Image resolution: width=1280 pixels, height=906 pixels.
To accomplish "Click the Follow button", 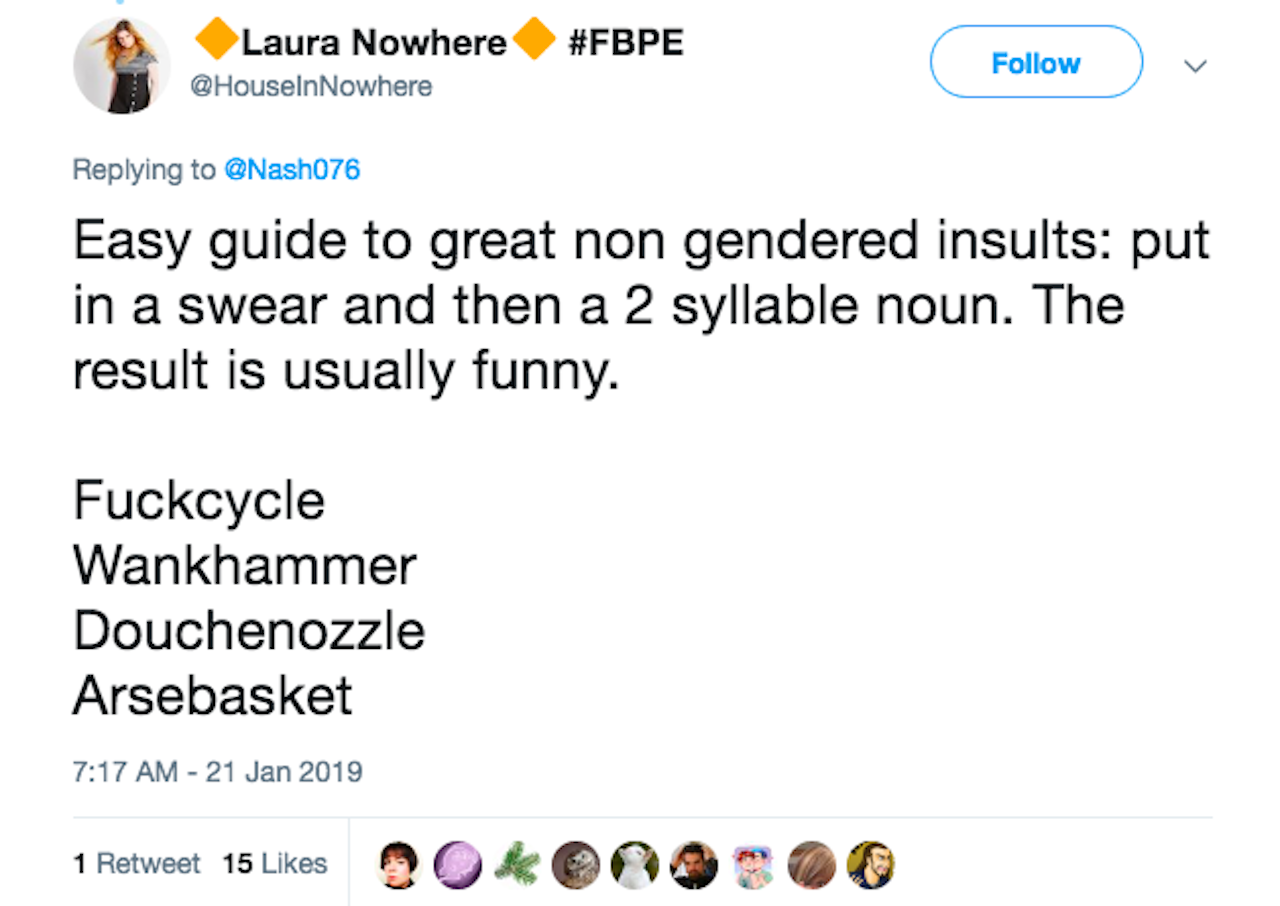I will pos(1036,62).
